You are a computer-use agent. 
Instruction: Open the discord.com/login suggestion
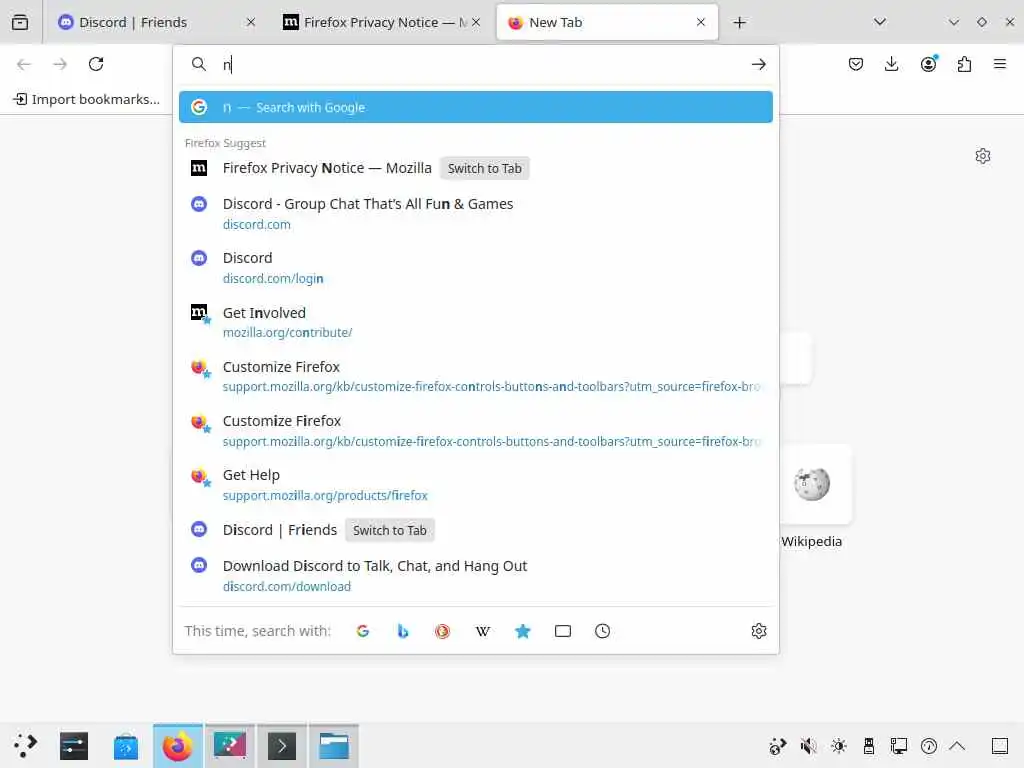(x=475, y=268)
